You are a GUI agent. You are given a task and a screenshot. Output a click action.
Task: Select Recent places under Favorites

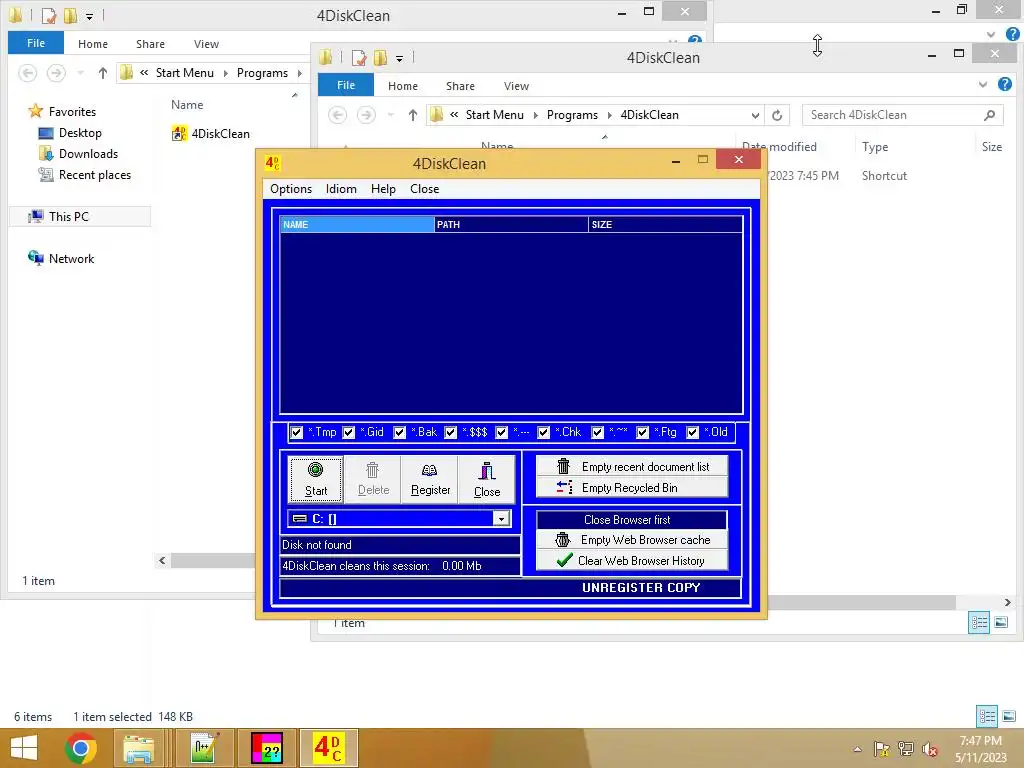pyautogui.click(x=84, y=175)
